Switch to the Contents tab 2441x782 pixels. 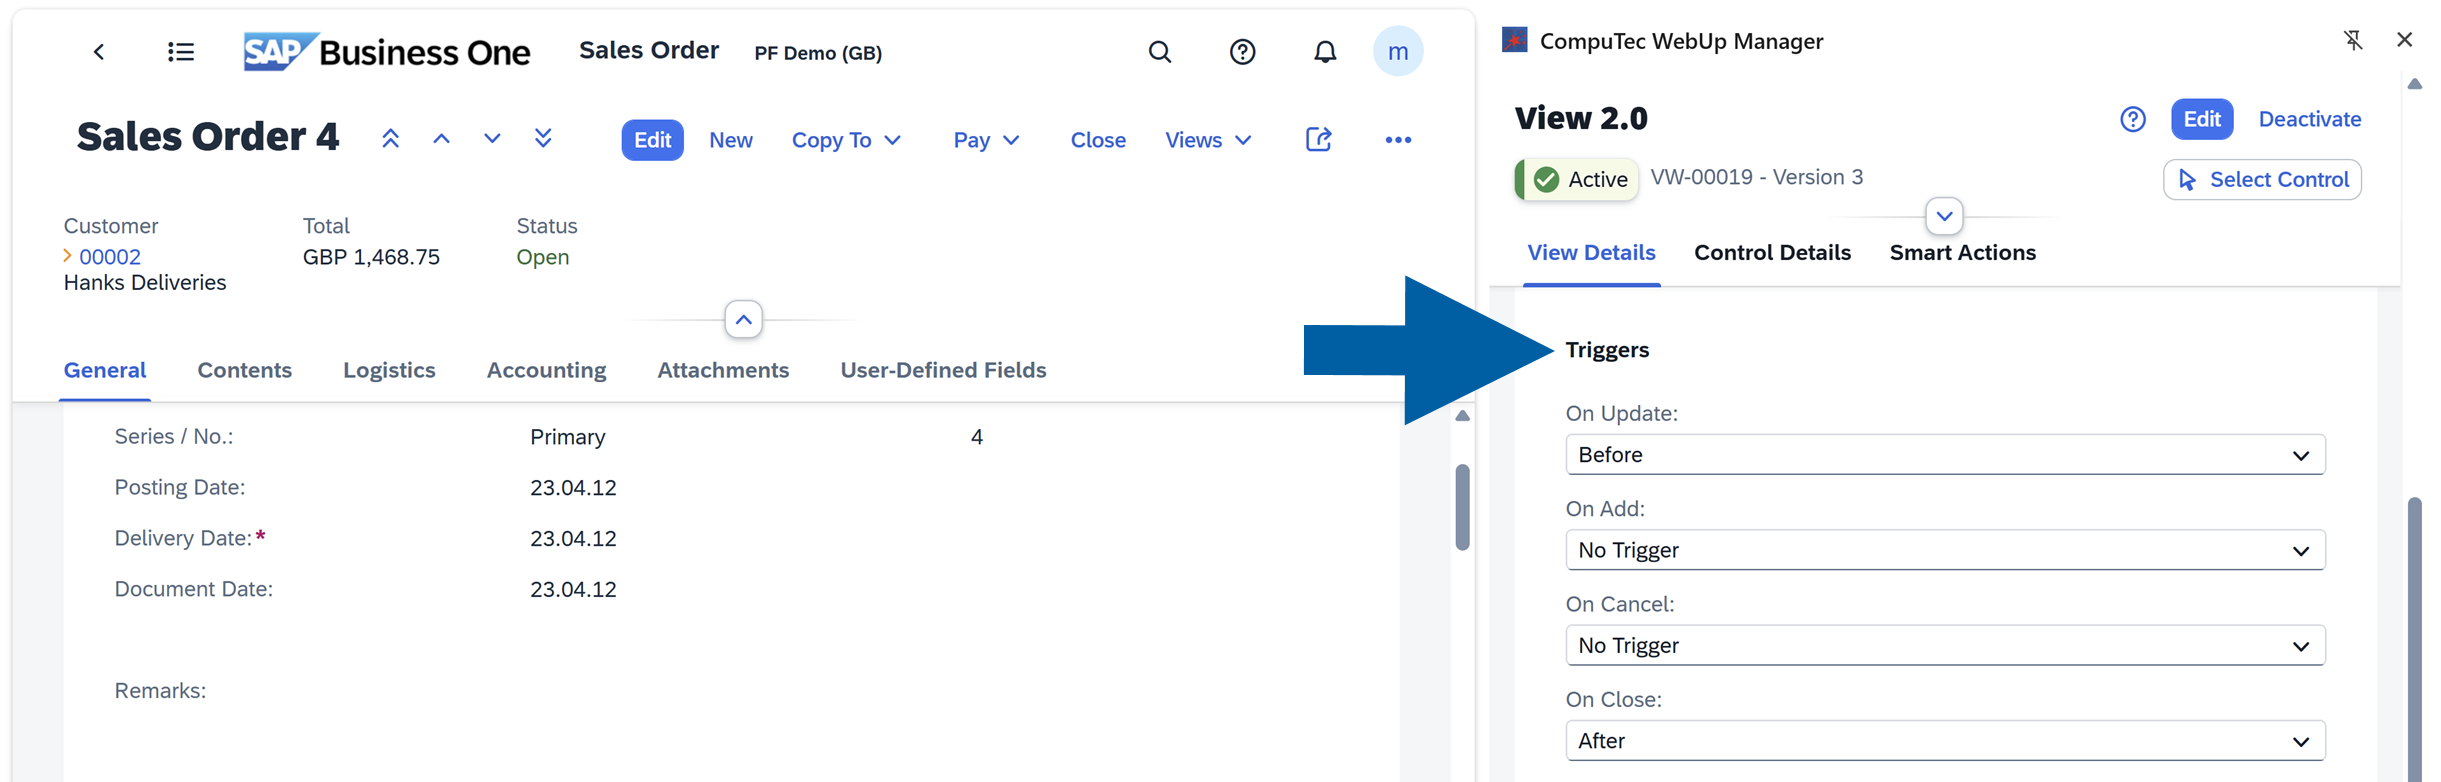(x=245, y=370)
